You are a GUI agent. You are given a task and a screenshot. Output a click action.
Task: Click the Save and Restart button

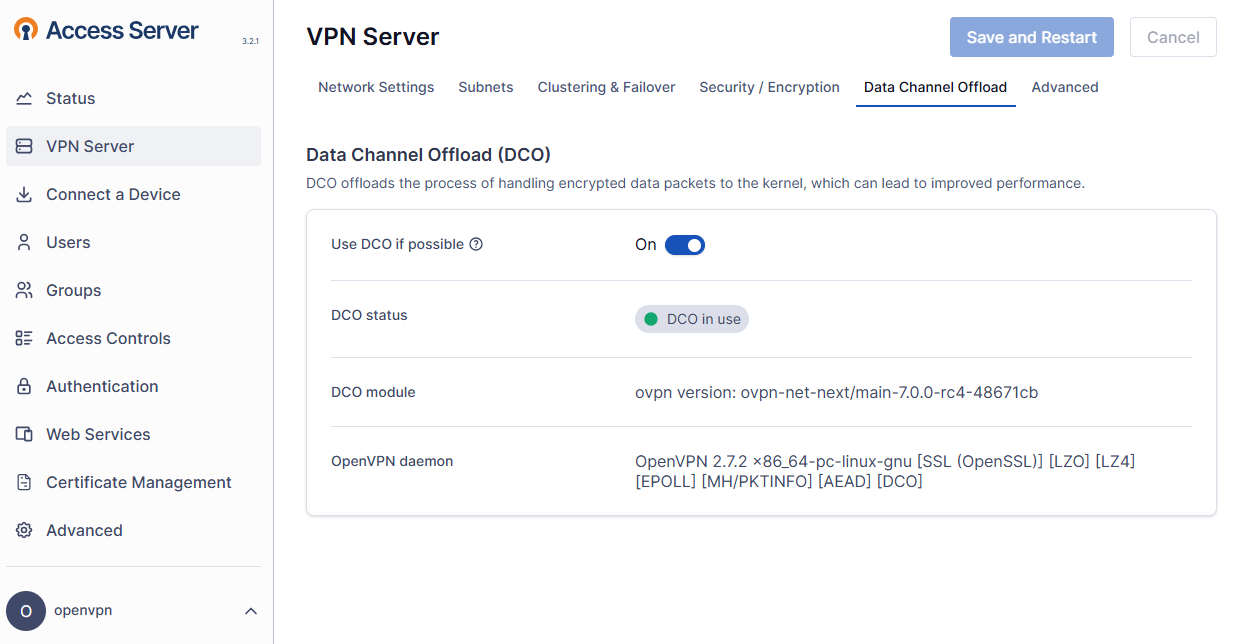click(x=1032, y=37)
